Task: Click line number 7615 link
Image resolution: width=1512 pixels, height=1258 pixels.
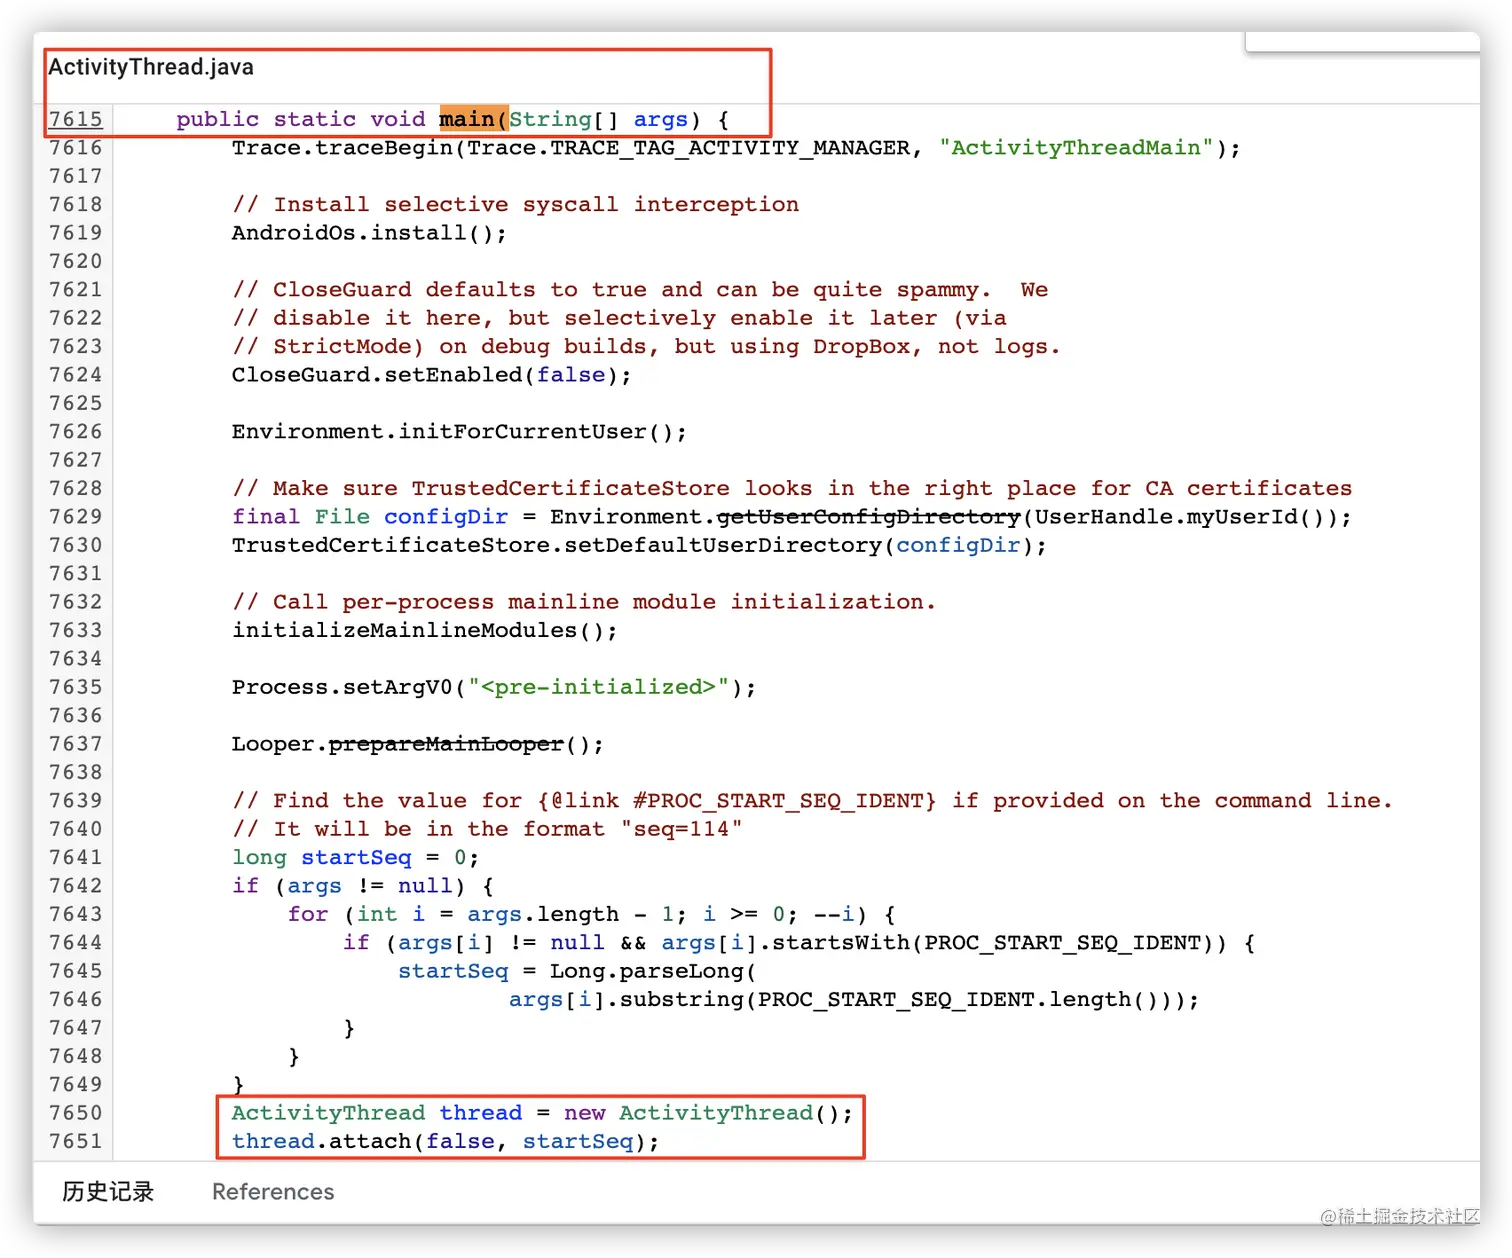Action: pos(76,119)
